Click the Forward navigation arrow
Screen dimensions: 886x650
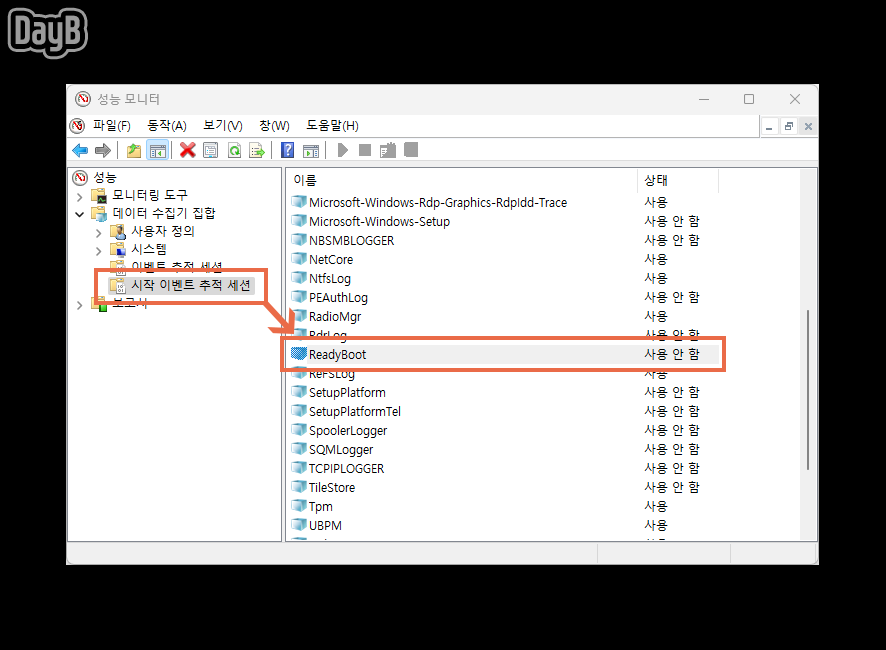[104, 150]
